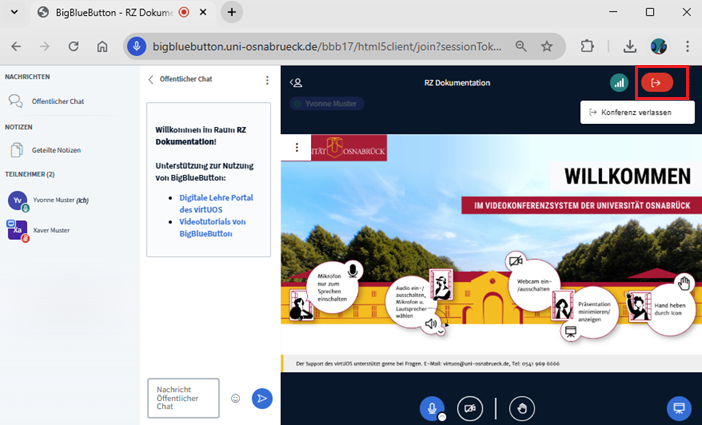702x425 pixels.
Task: Open browser extensions puzzle icon
Action: click(587, 46)
